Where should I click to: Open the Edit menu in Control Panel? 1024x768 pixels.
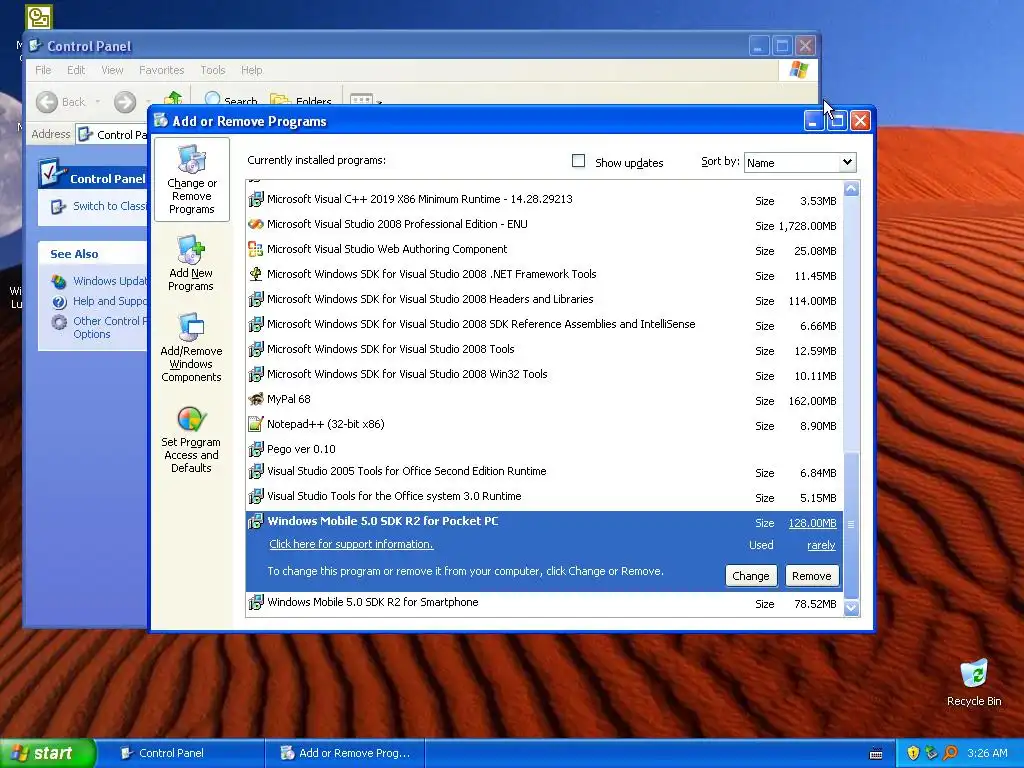[x=76, y=70]
